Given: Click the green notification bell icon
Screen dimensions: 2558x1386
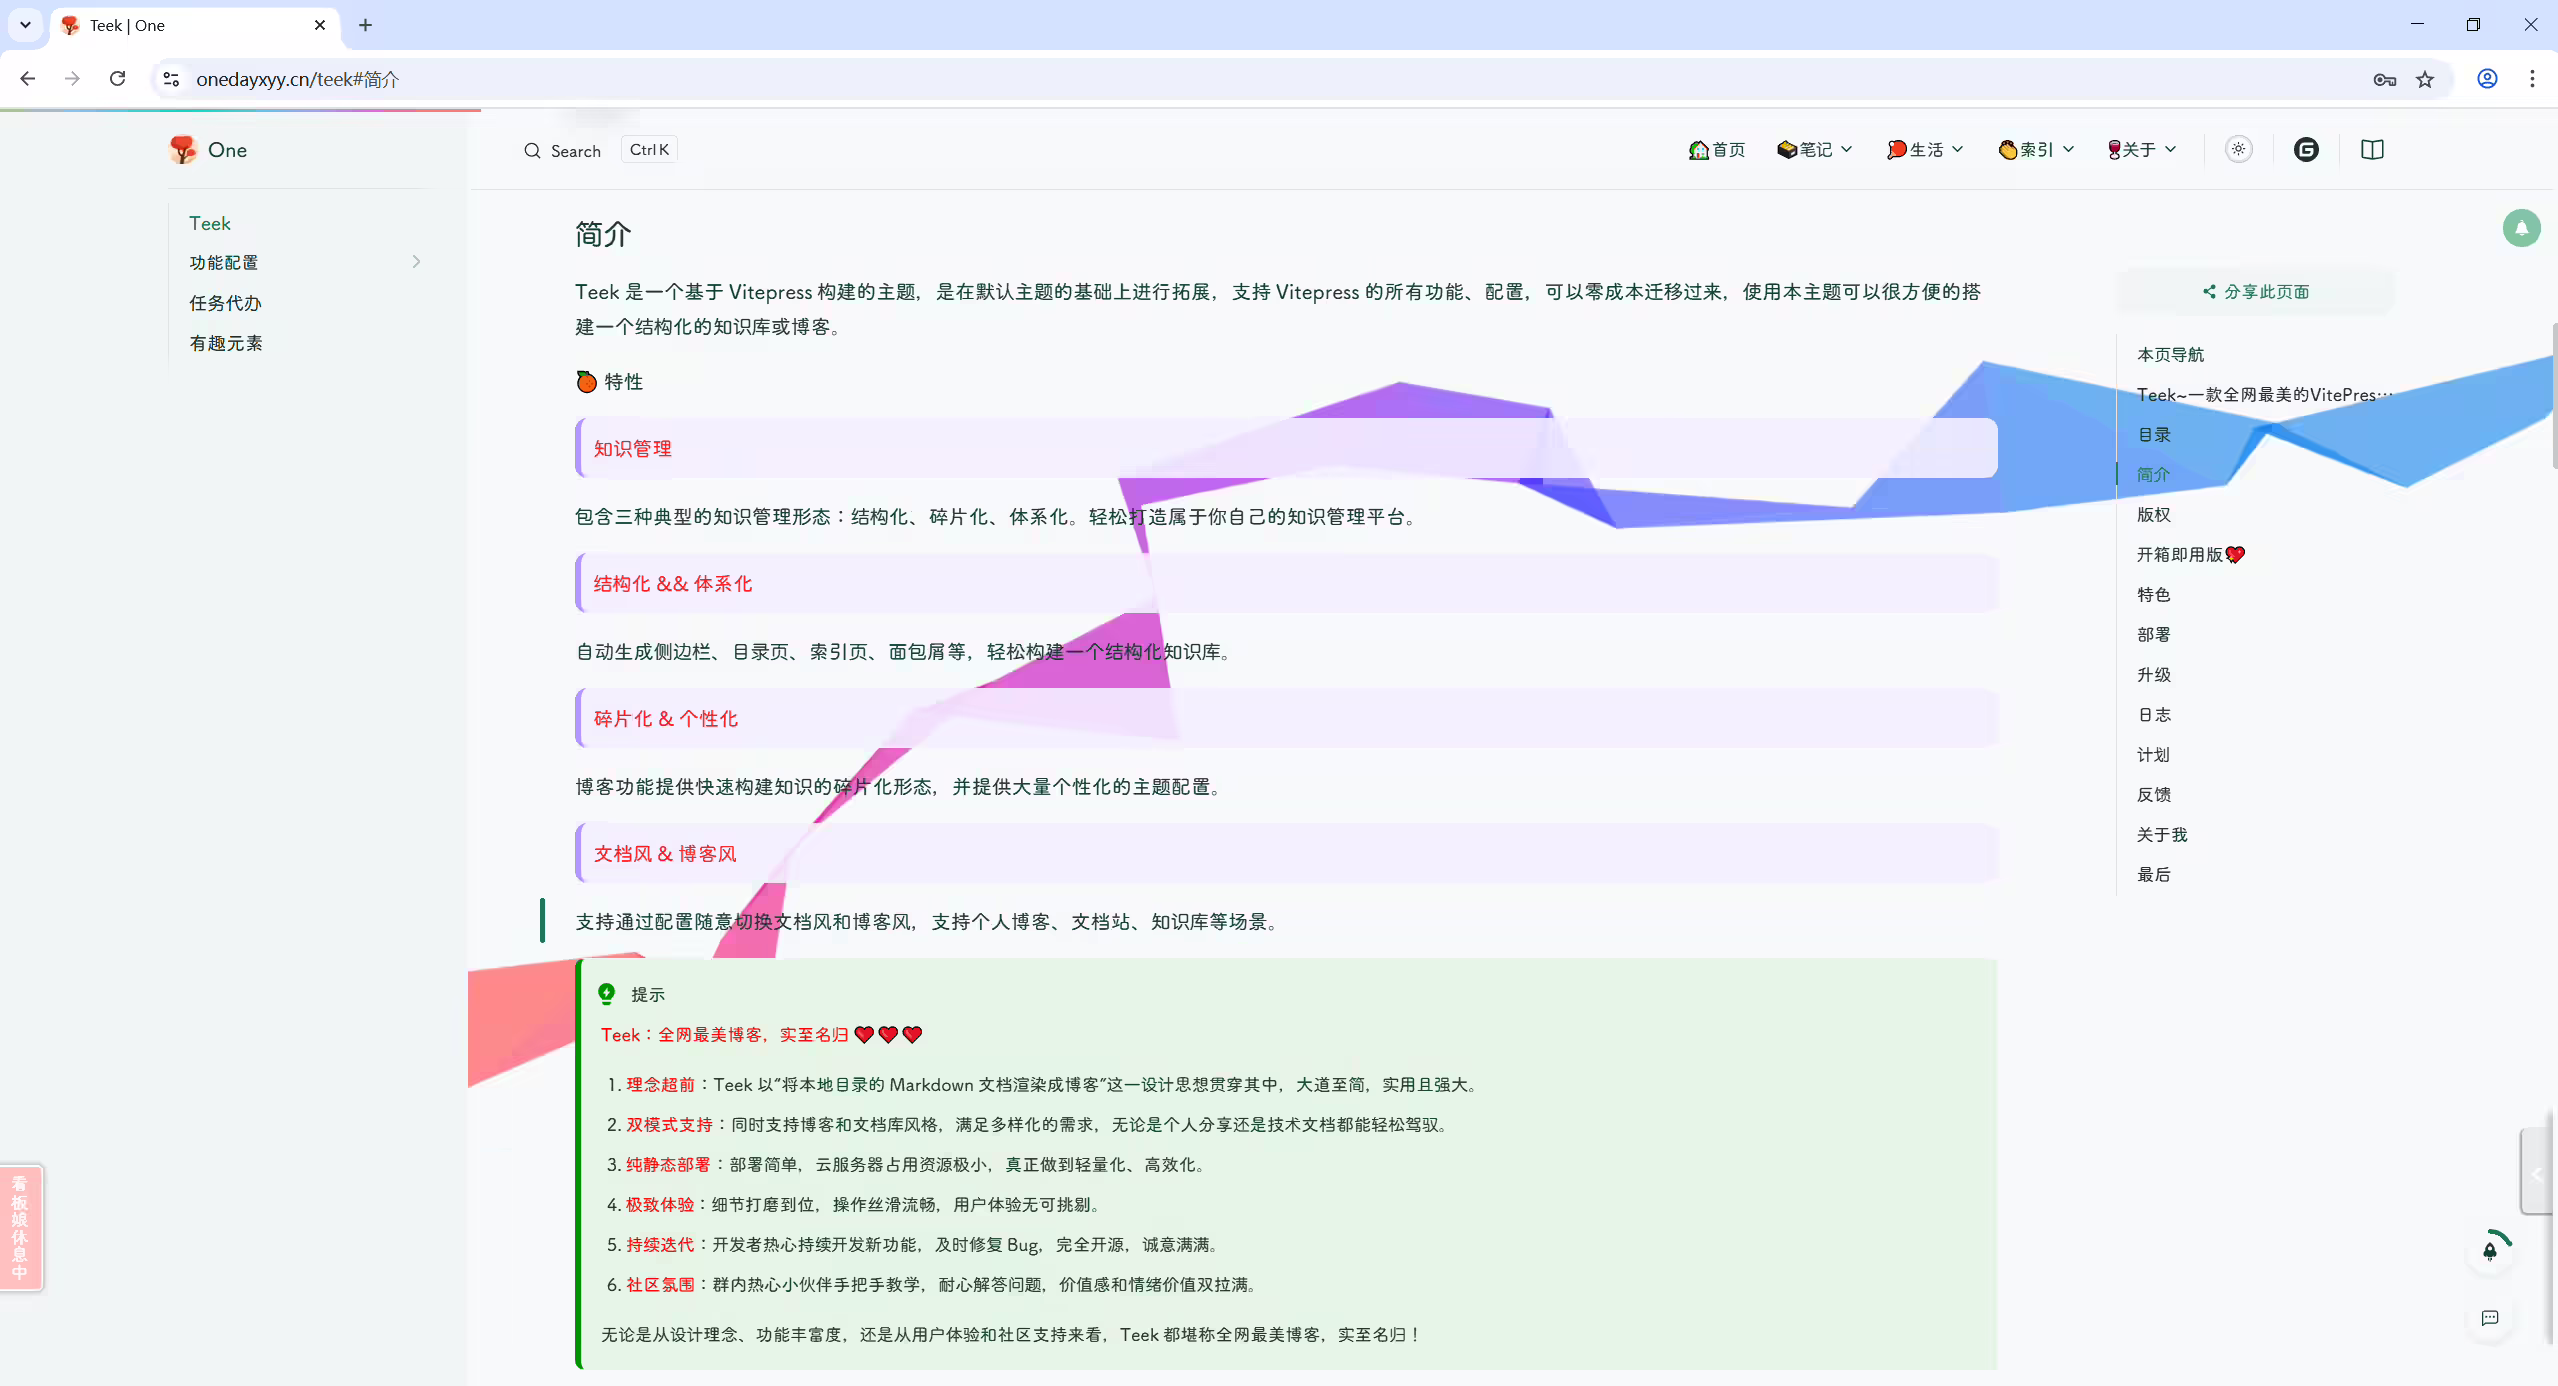Looking at the screenshot, I should (x=2521, y=228).
